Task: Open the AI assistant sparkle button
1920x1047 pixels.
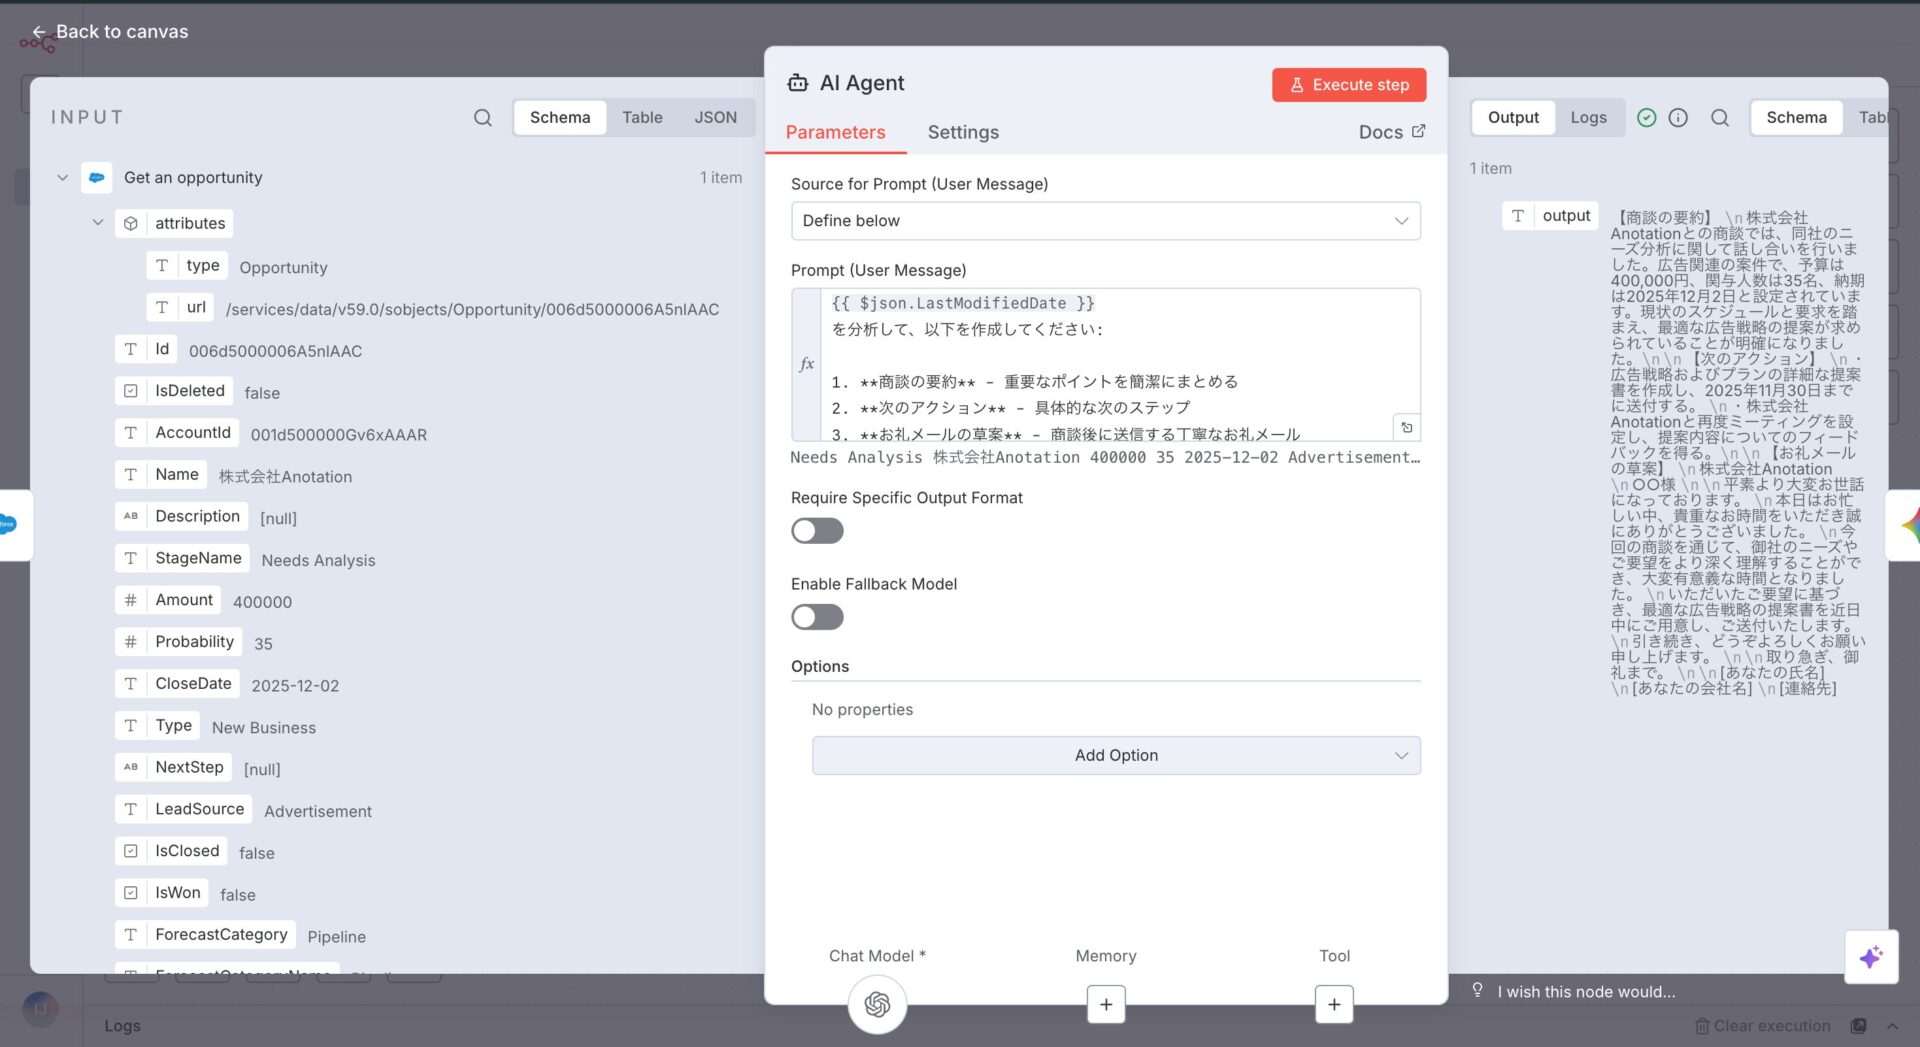Action: click(x=1870, y=957)
